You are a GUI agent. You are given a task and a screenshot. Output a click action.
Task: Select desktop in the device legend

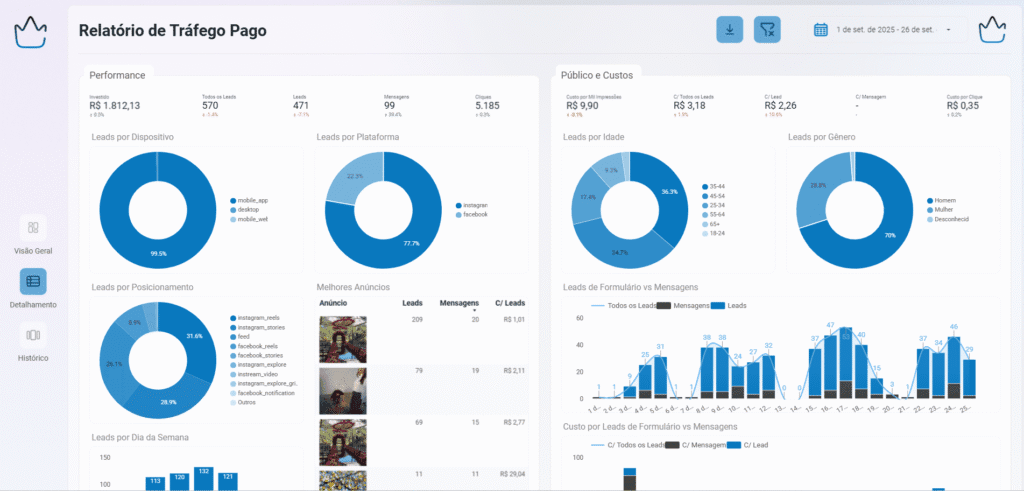[248, 210]
